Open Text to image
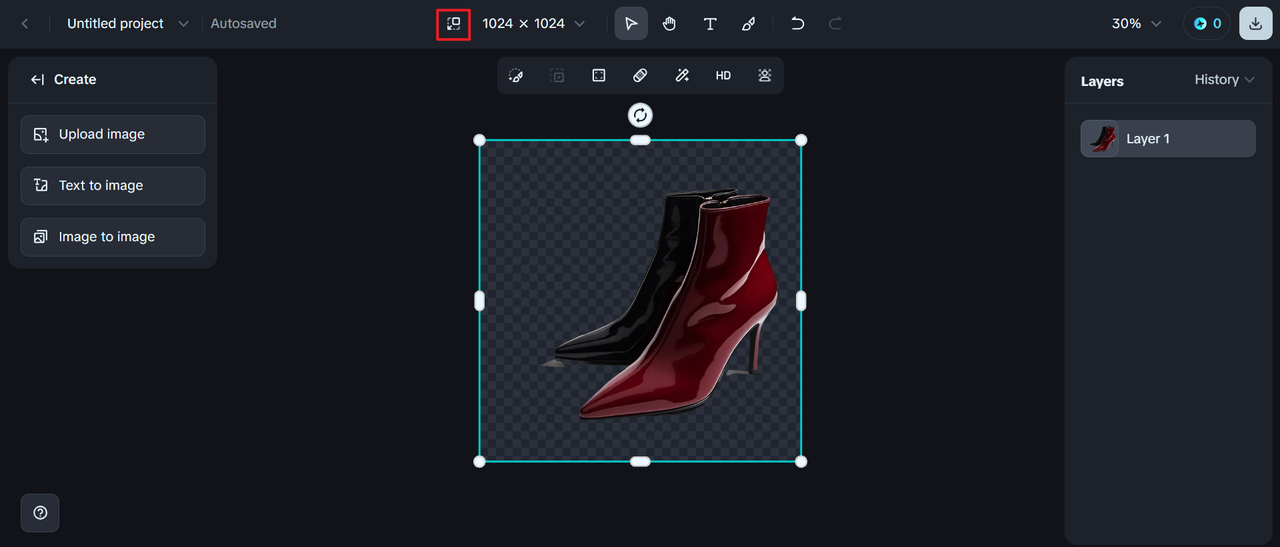1280x547 pixels. (x=113, y=185)
